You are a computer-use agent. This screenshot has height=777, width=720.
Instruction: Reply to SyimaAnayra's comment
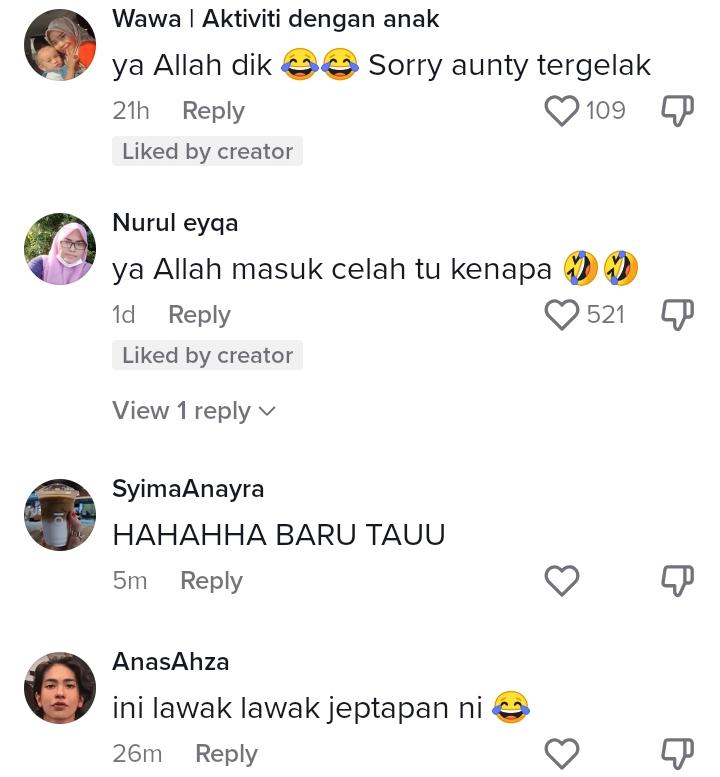[211, 581]
